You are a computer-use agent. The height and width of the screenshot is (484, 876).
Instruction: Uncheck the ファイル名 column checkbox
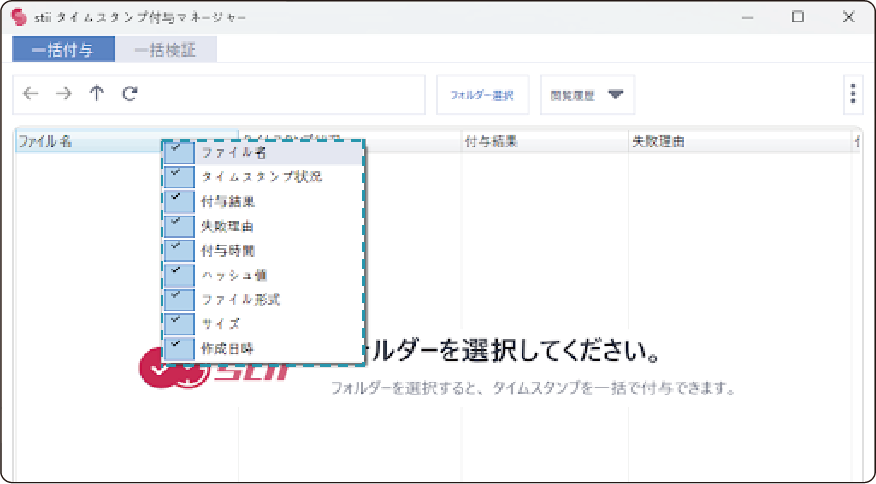pyautogui.click(x=179, y=152)
